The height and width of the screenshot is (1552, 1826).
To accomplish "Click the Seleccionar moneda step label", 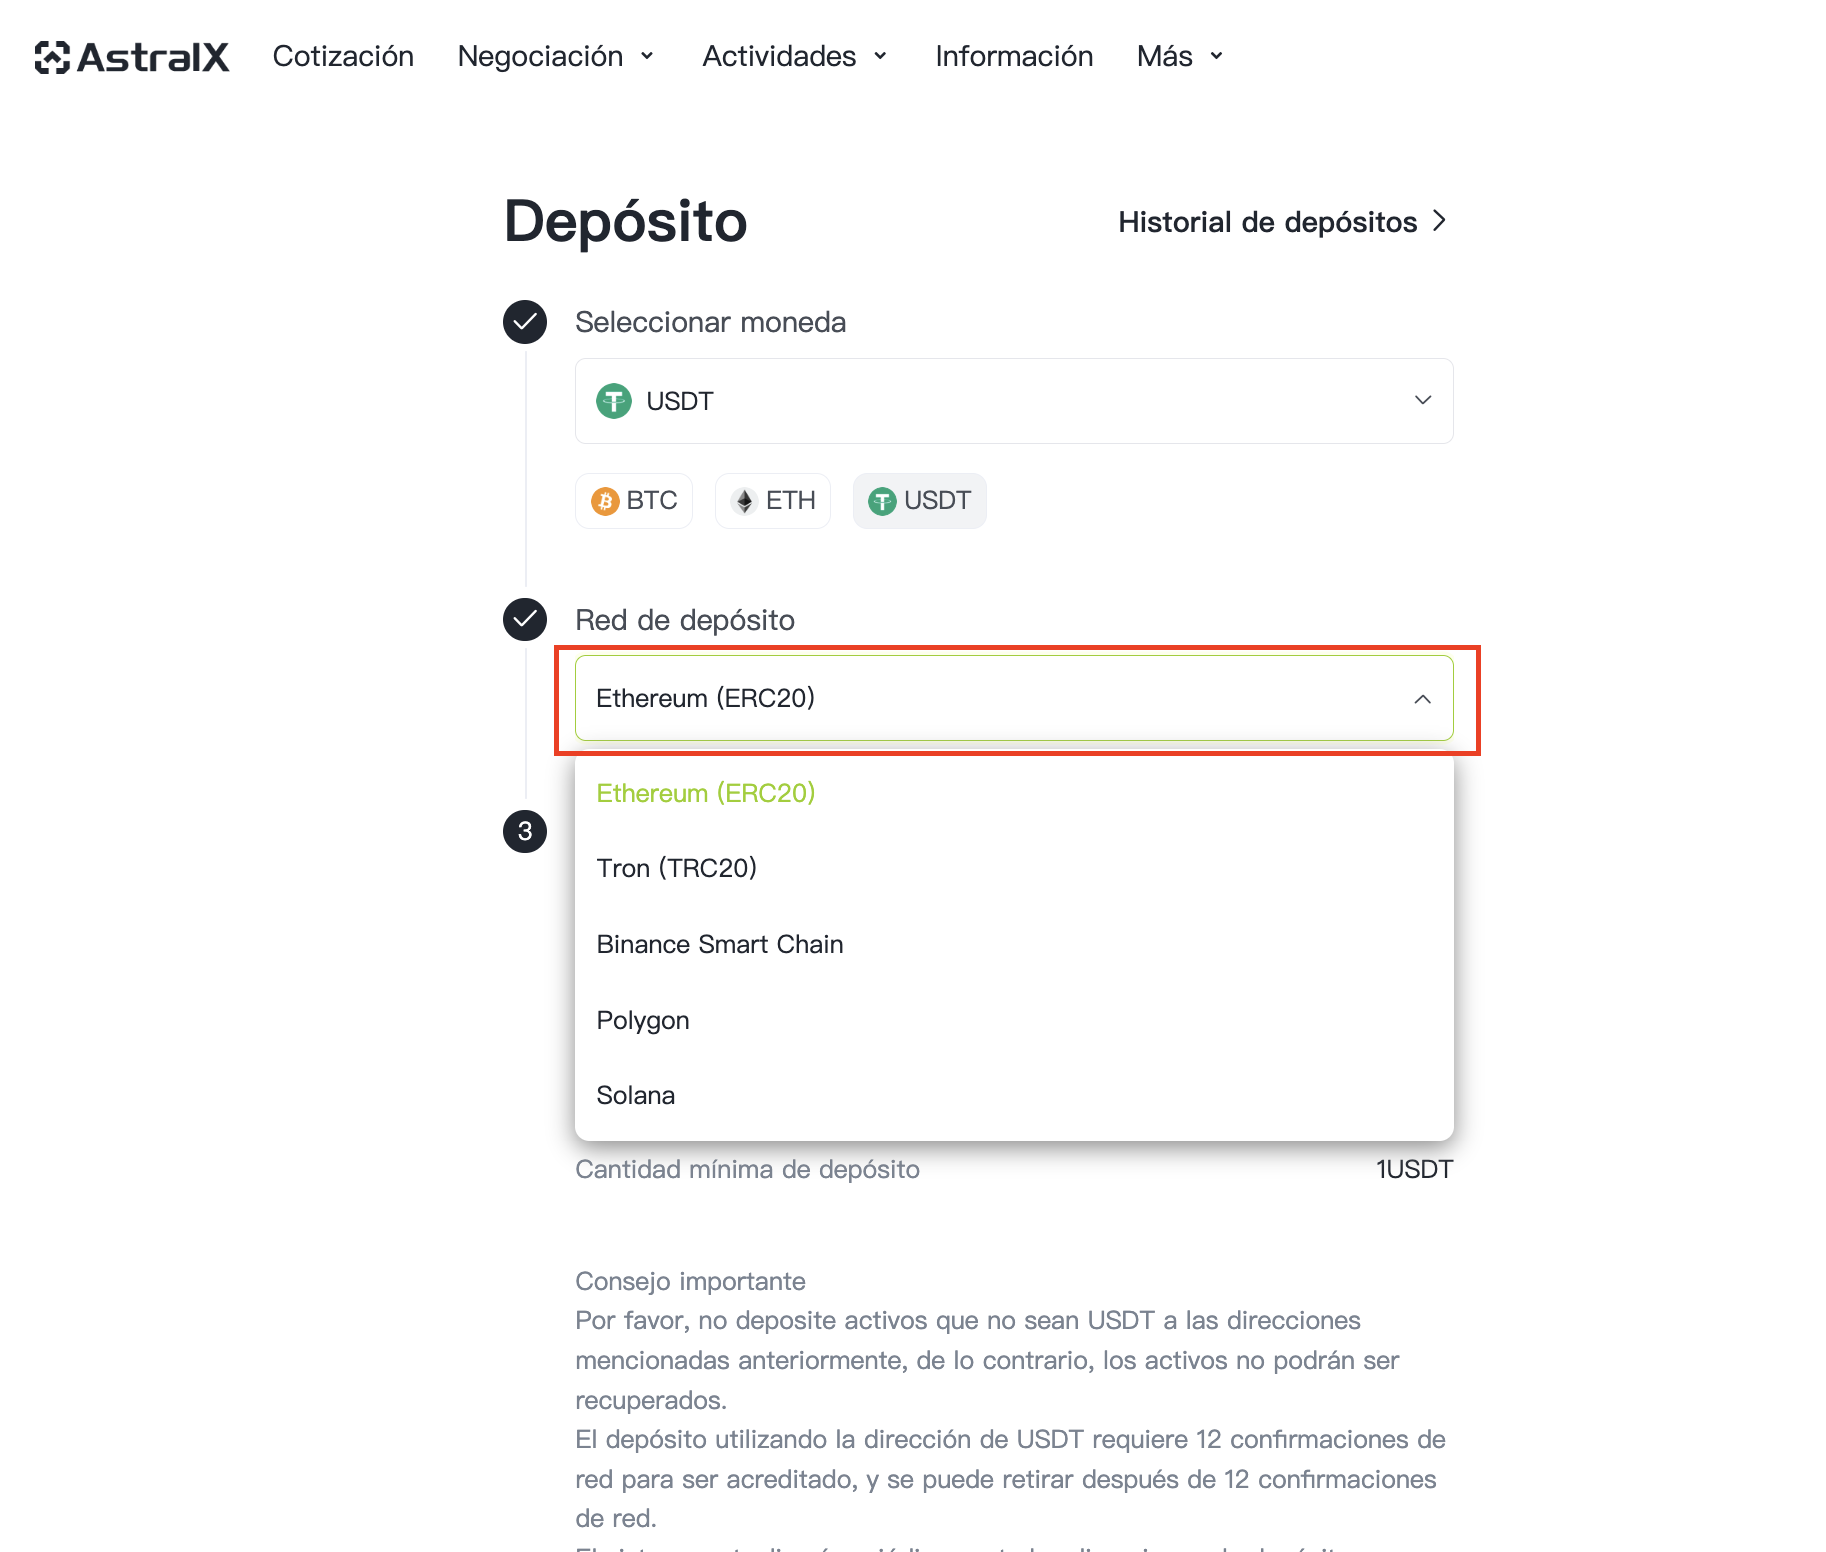I will [x=710, y=322].
